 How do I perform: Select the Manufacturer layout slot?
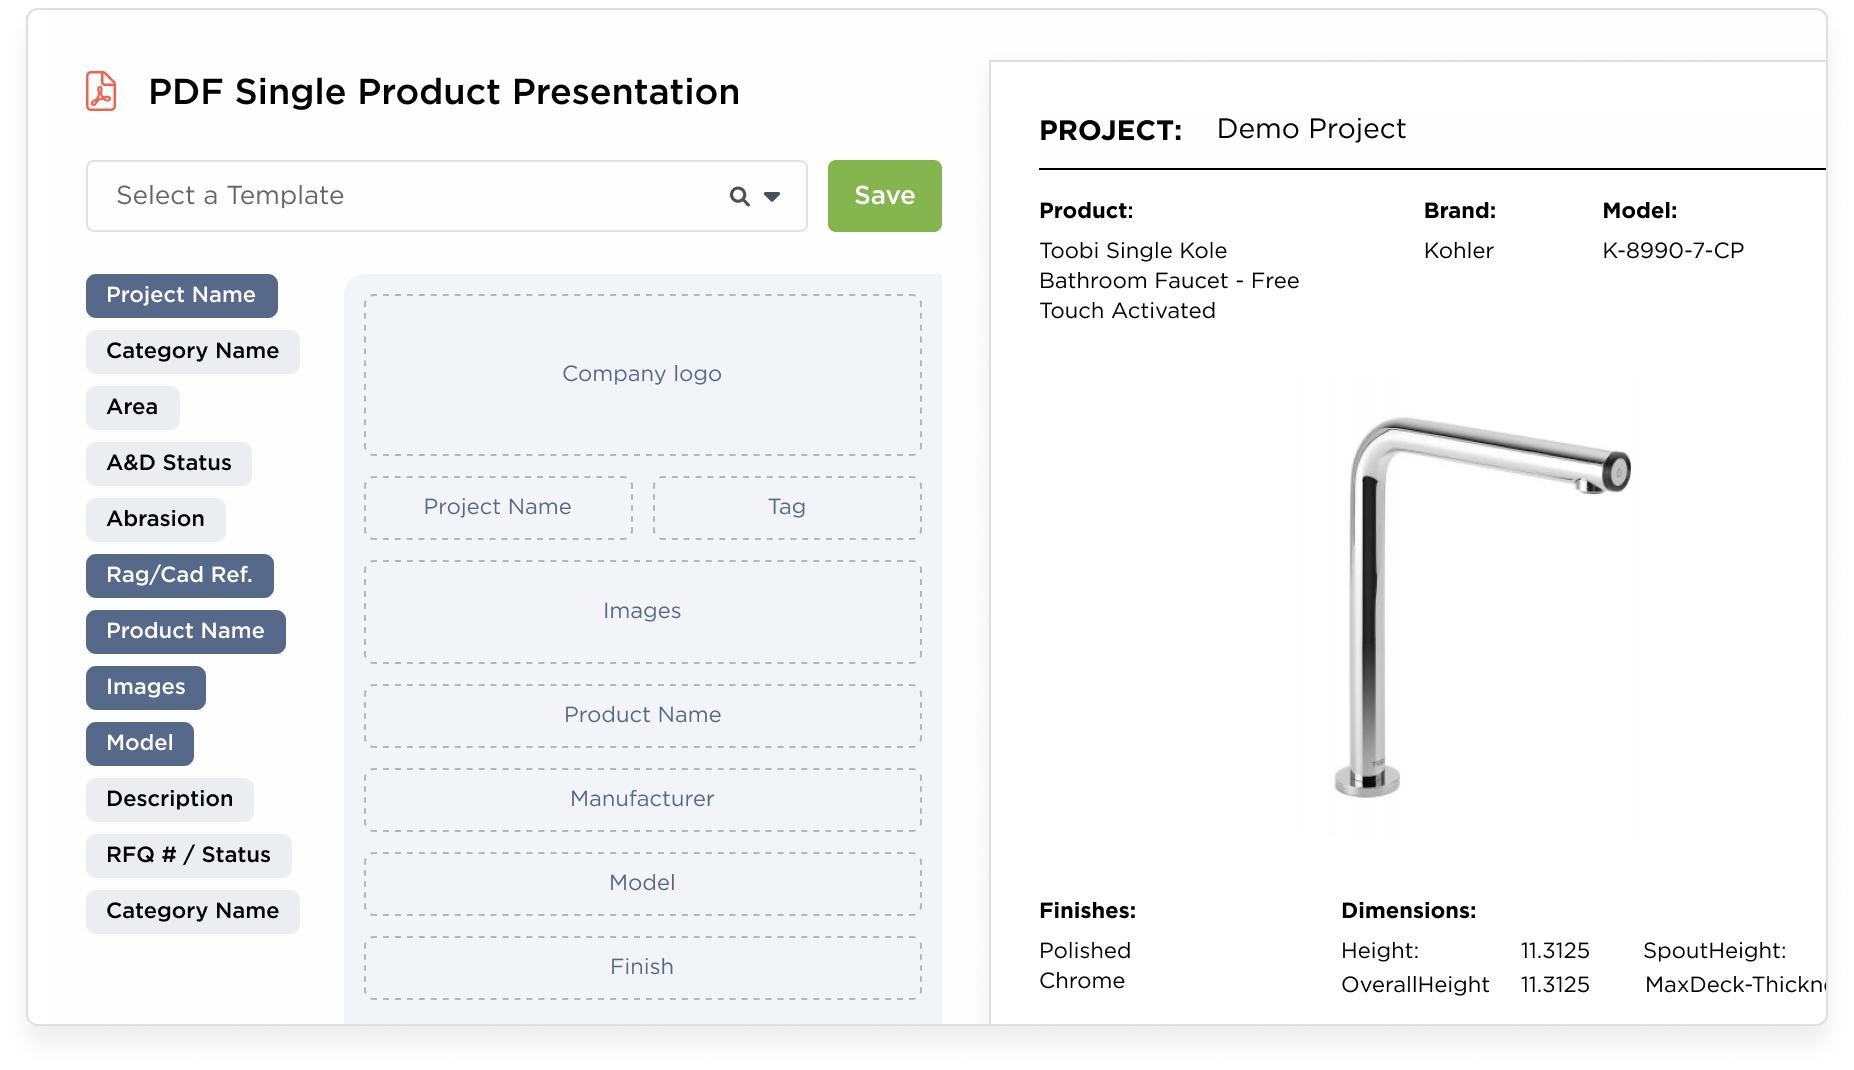pos(642,800)
